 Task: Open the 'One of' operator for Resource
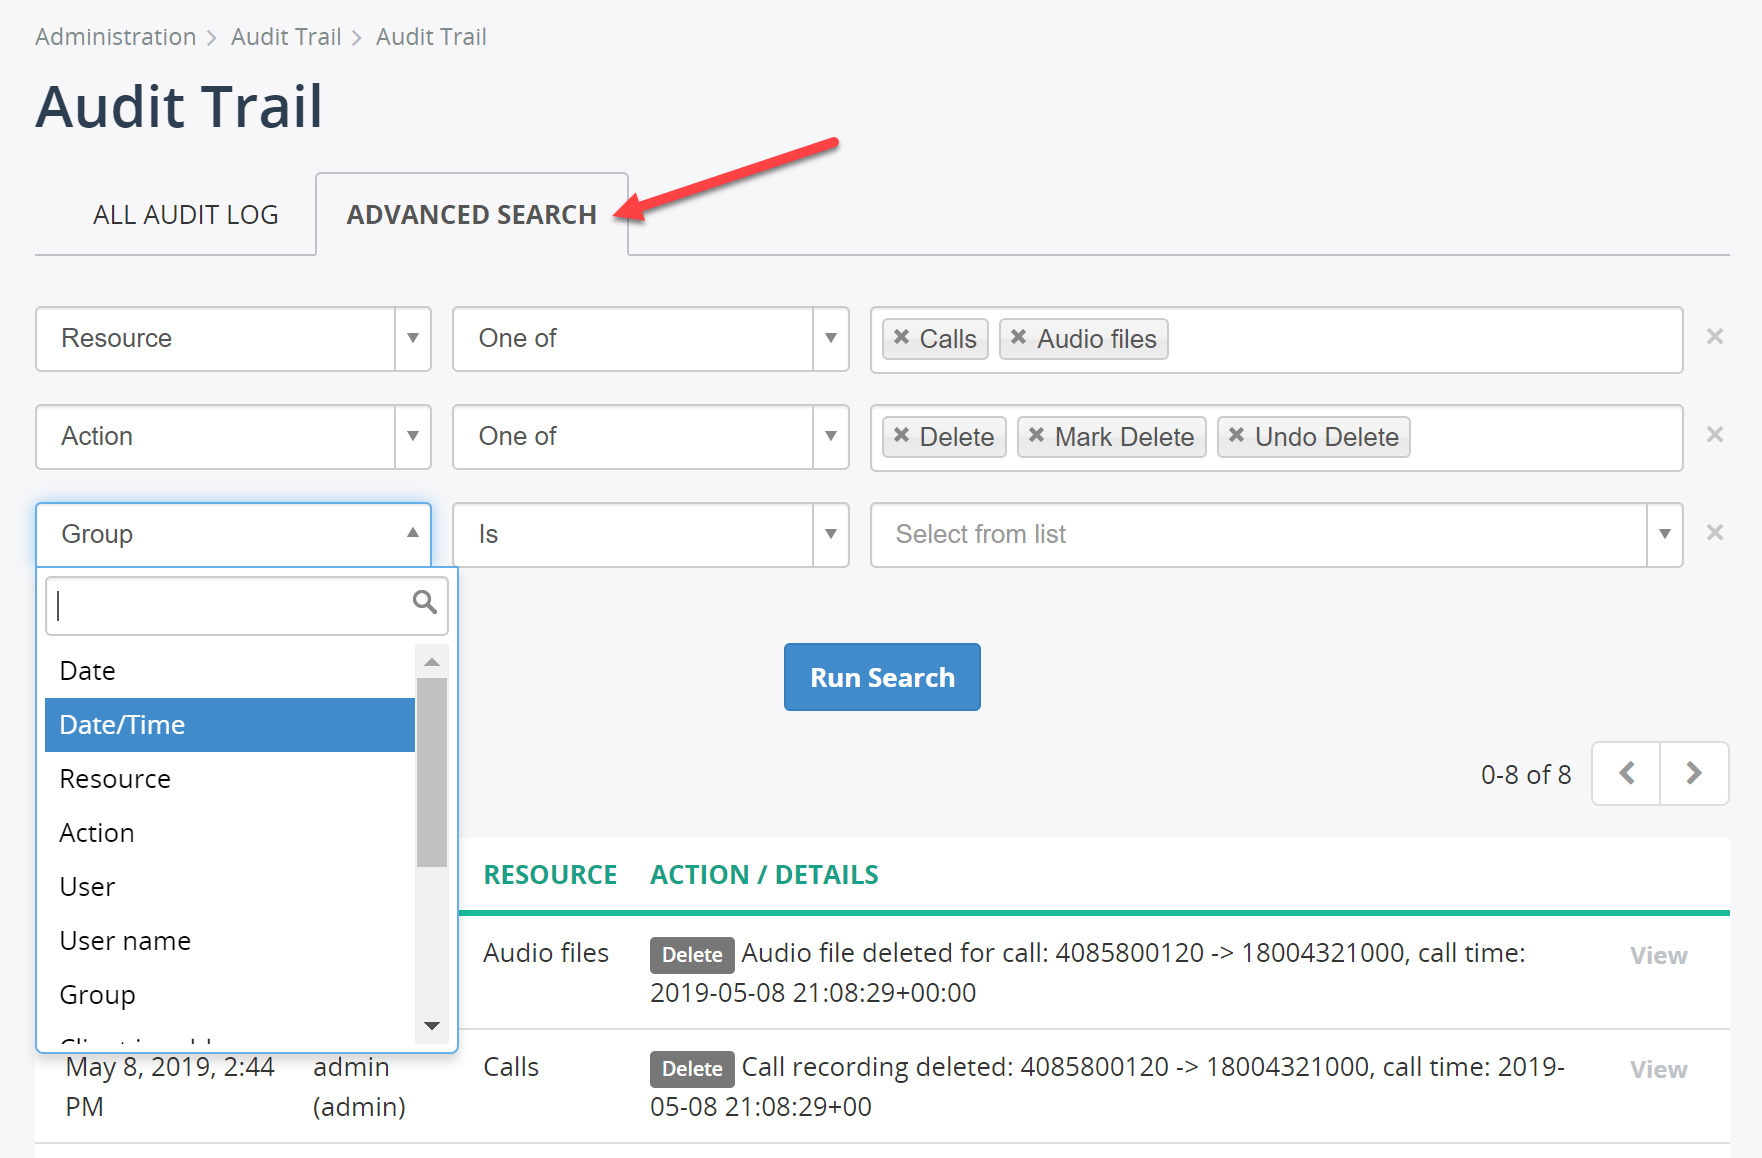650,339
